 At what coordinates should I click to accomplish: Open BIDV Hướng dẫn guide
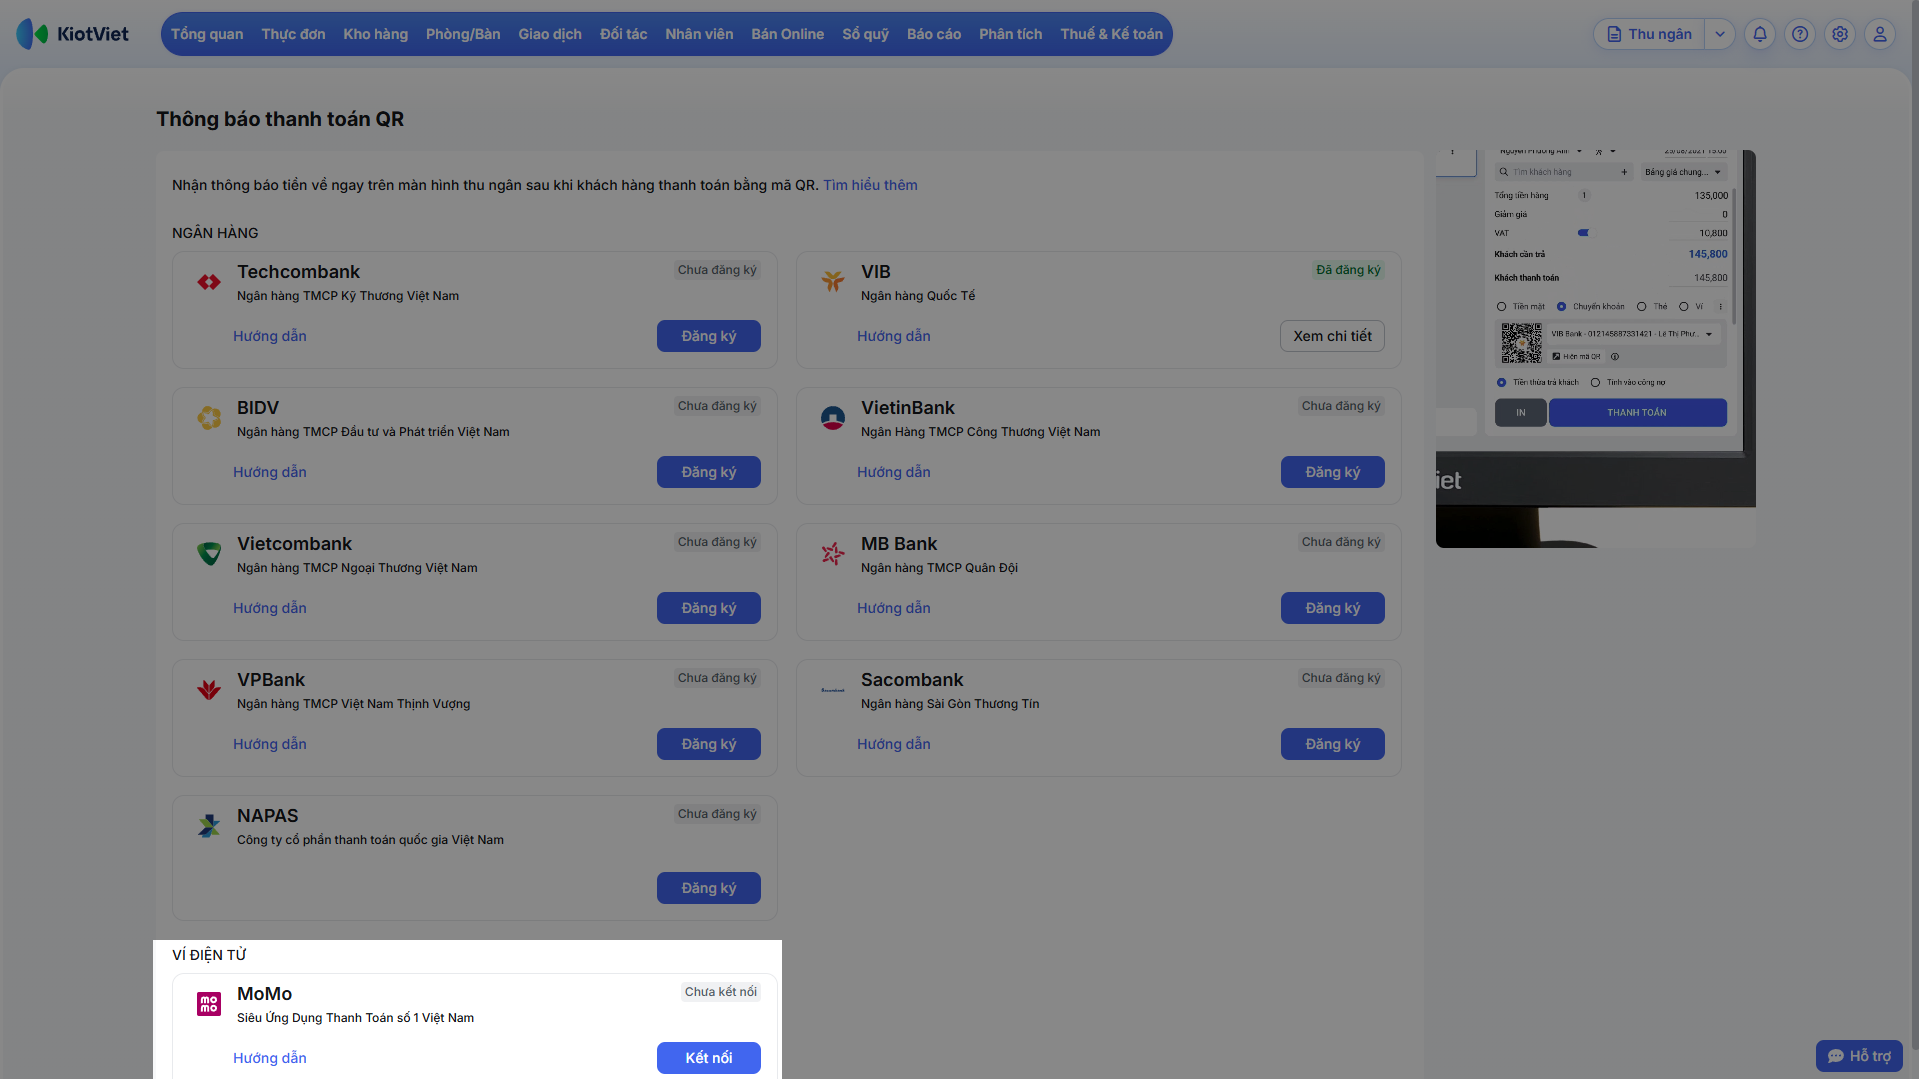(270, 472)
